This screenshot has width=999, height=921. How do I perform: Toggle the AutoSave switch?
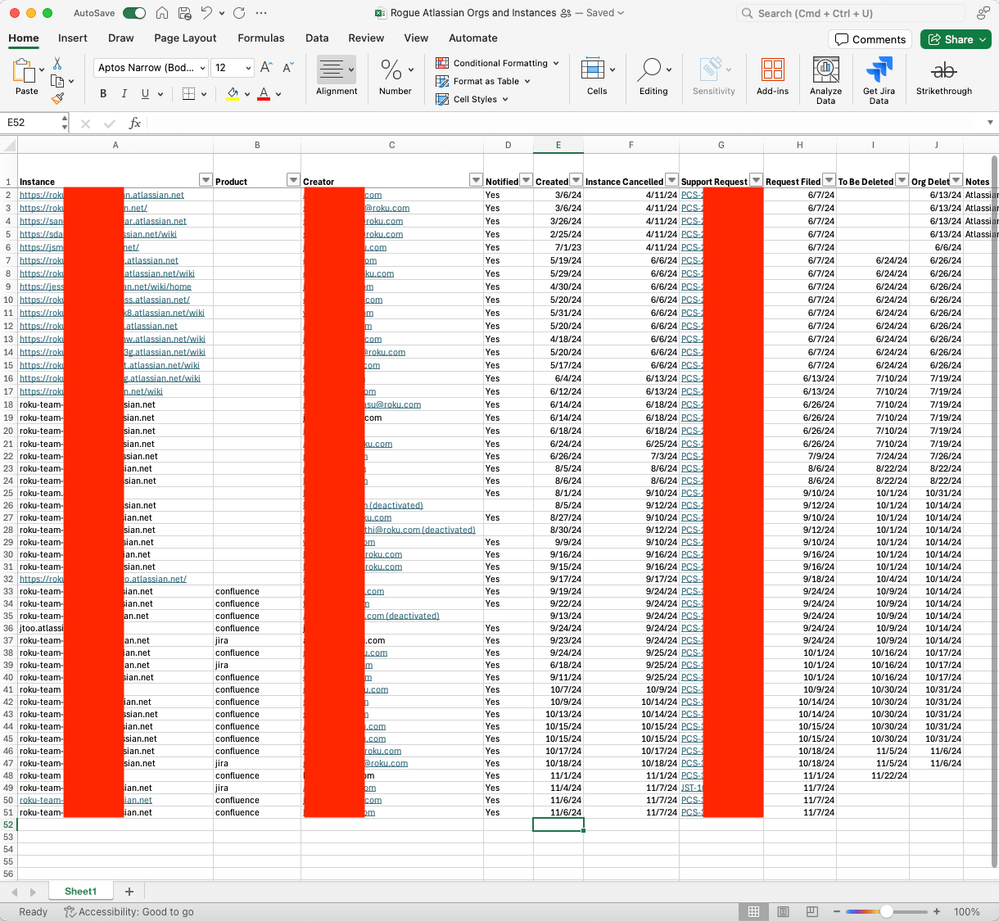coord(134,13)
